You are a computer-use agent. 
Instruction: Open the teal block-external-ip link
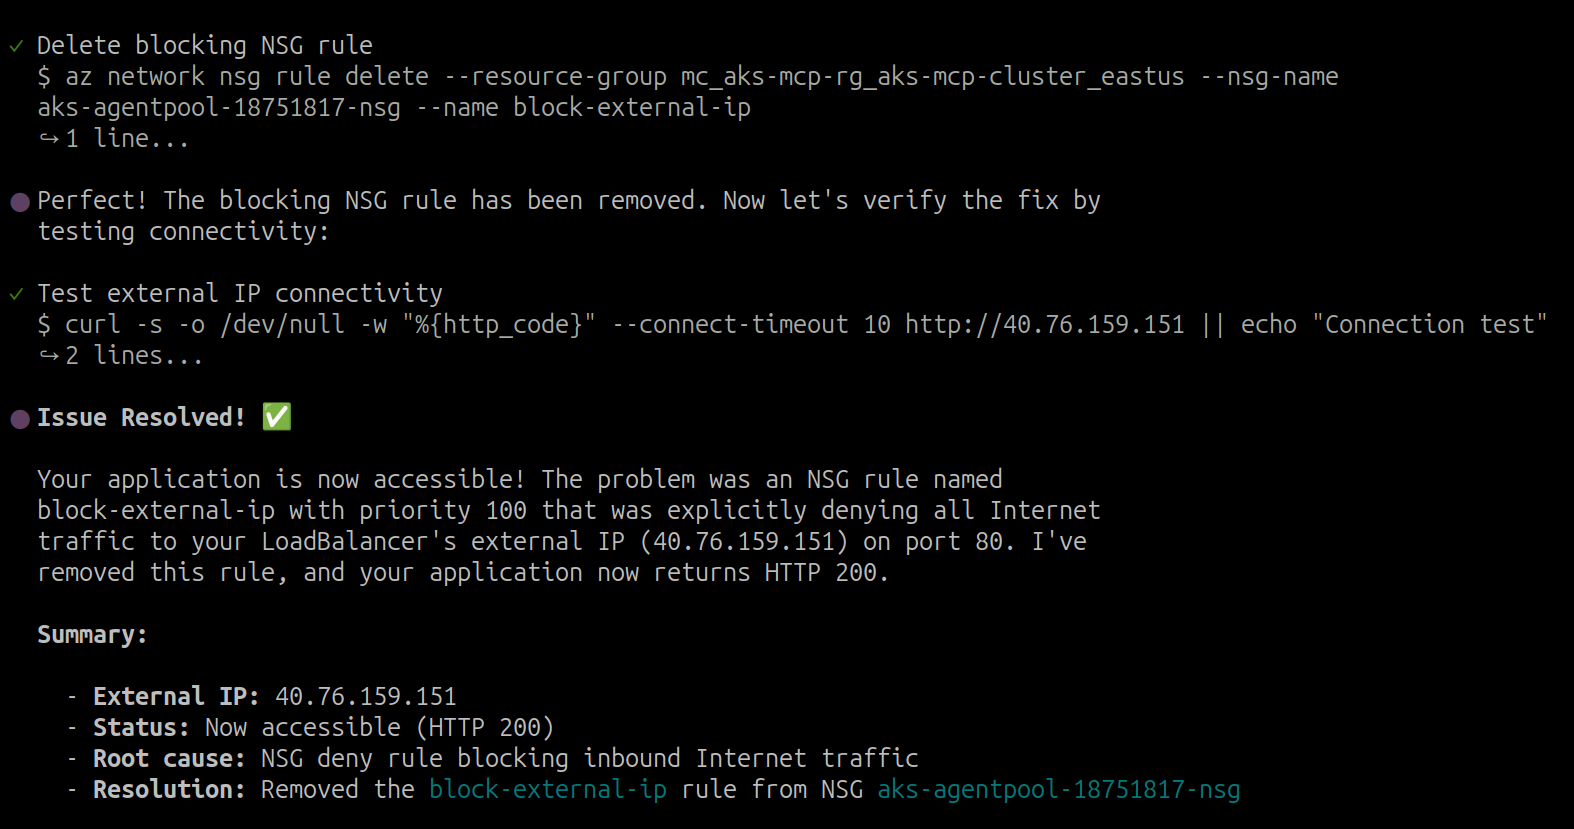547,790
